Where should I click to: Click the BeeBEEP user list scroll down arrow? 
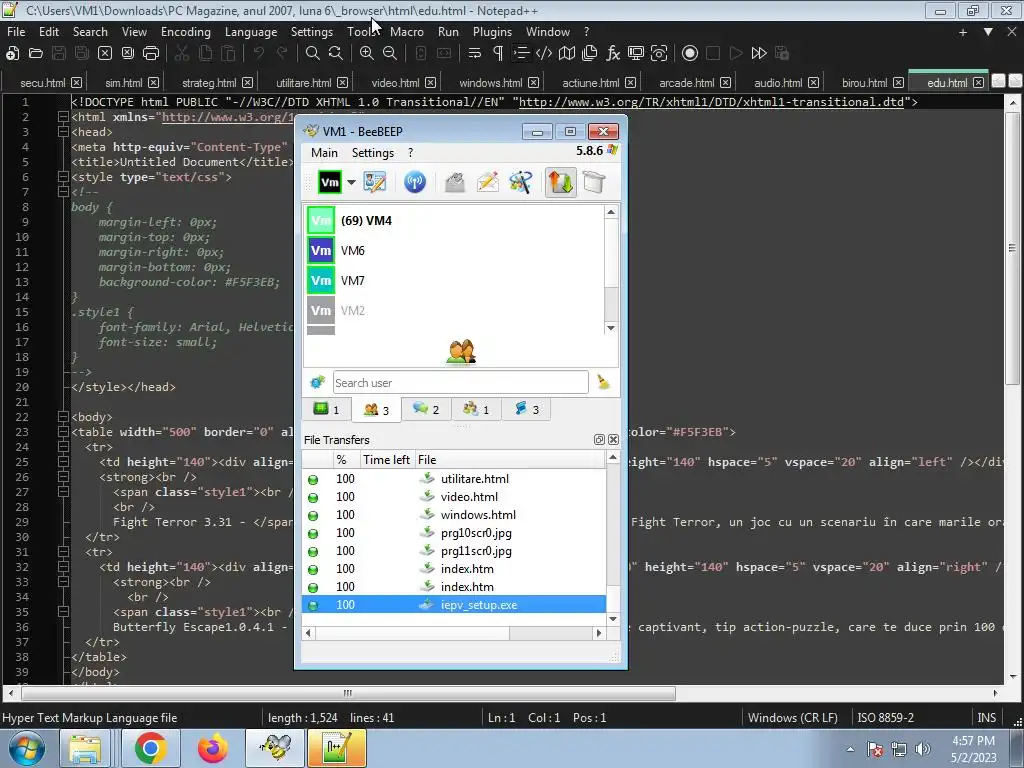pyautogui.click(x=611, y=328)
